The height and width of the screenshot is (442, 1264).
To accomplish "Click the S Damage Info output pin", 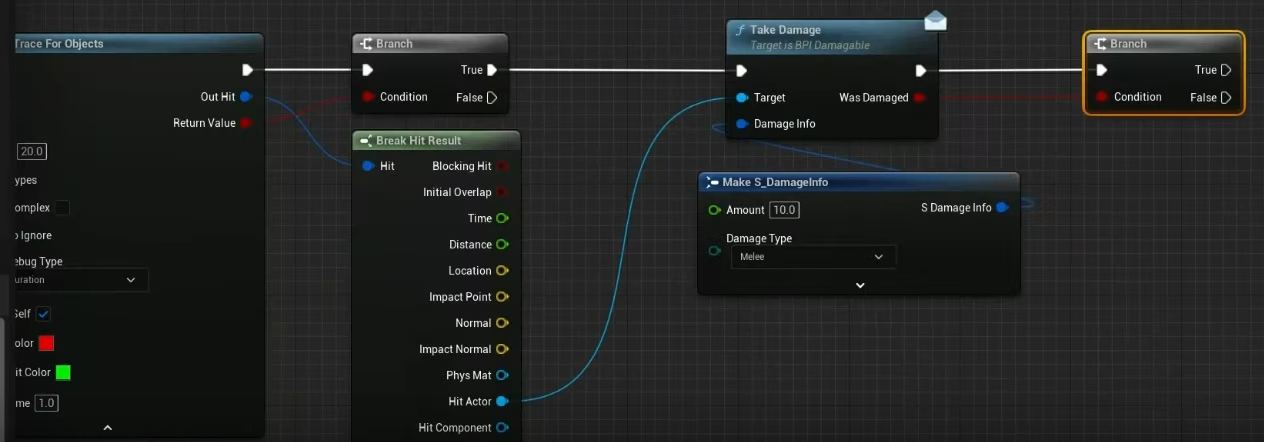I will click(x=1002, y=208).
